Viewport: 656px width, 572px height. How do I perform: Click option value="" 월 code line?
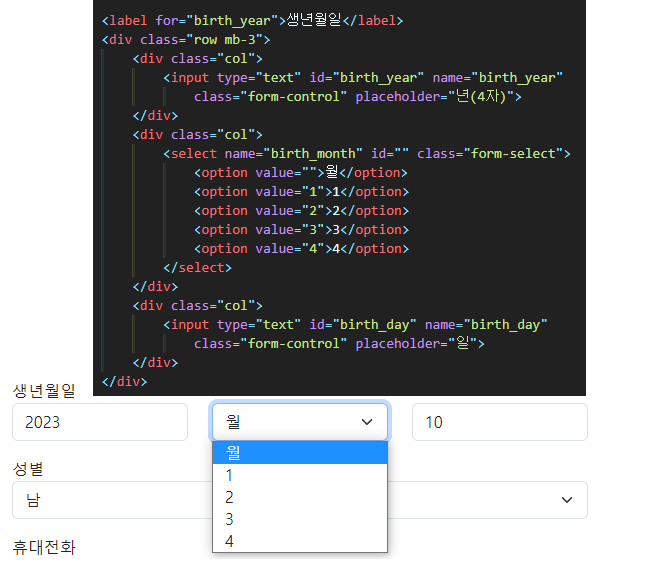coord(300,172)
